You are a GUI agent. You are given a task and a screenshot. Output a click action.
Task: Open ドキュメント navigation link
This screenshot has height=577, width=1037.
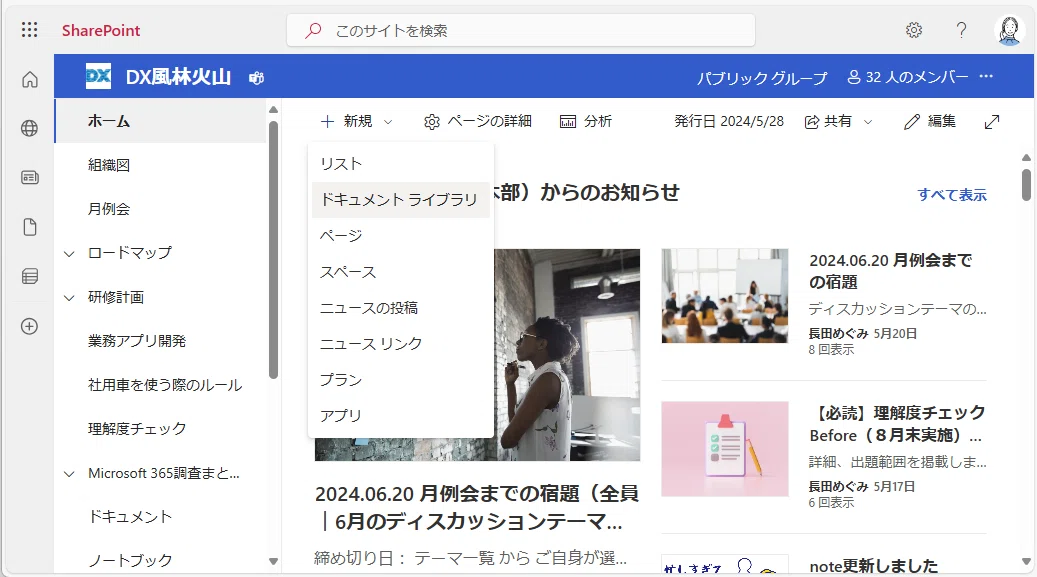130,517
